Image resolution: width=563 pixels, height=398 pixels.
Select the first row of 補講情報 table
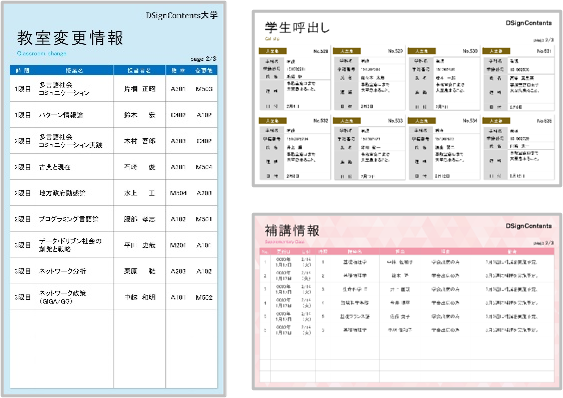tap(407, 262)
